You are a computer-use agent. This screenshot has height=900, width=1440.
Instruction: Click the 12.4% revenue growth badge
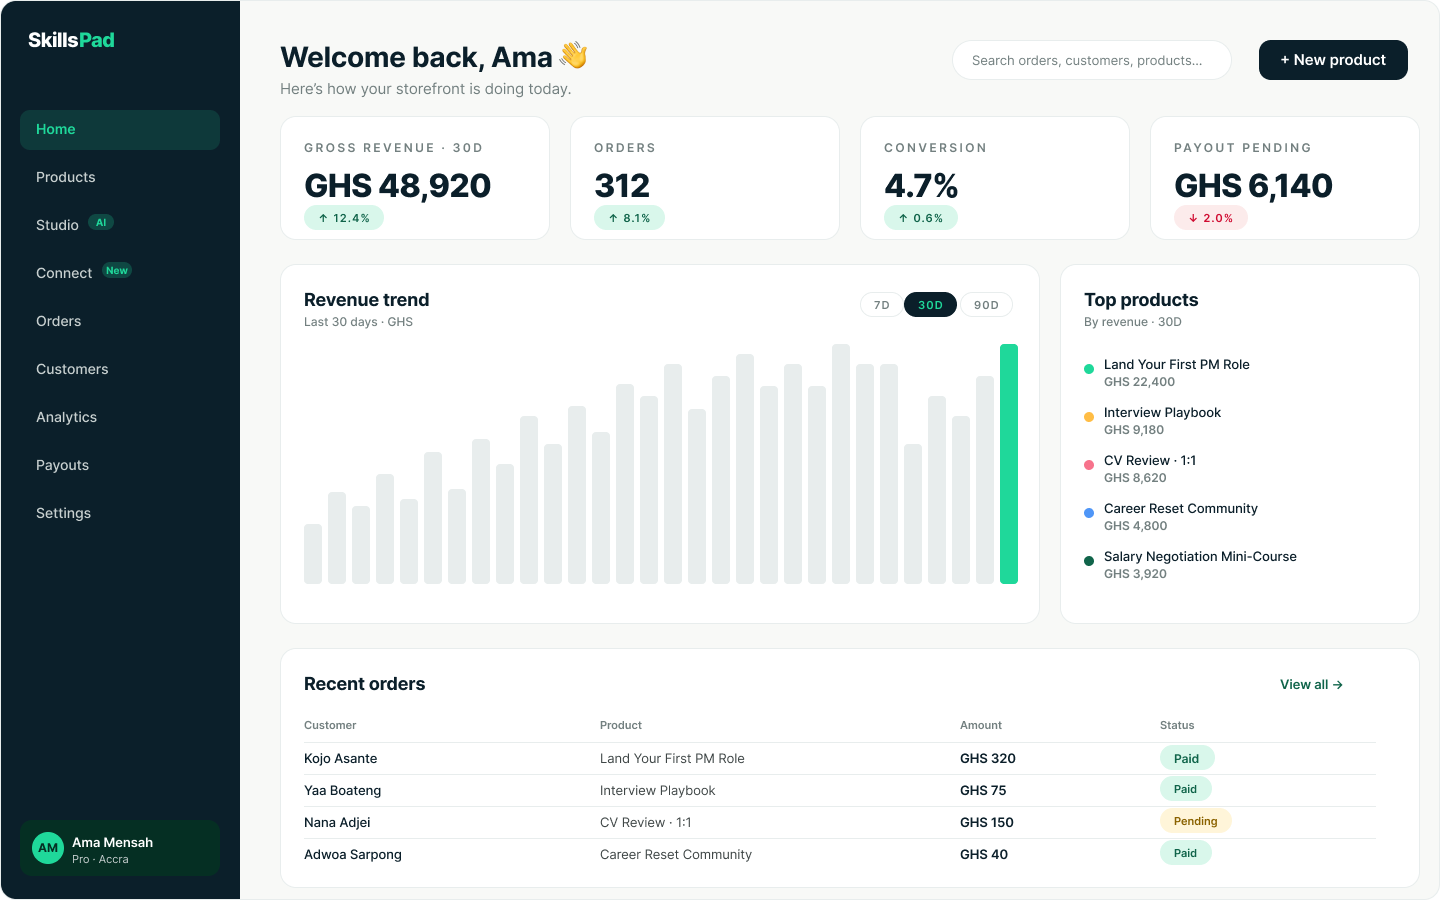[x=344, y=218]
